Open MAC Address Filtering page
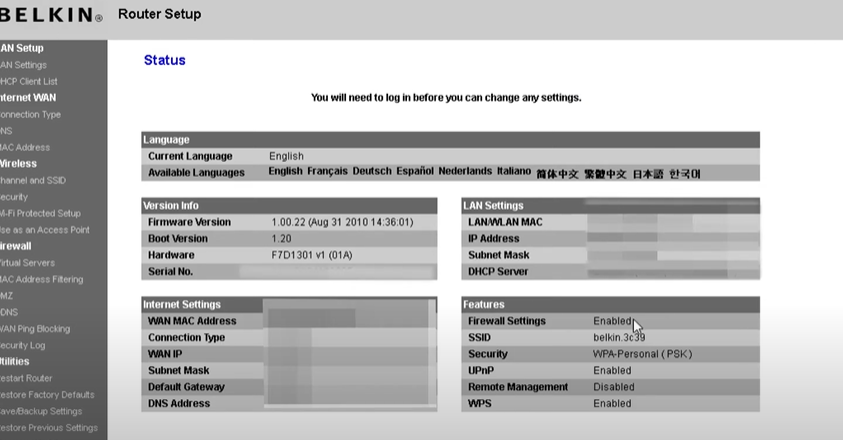This screenshot has height=440, width=843. pyautogui.click(x=41, y=279)
